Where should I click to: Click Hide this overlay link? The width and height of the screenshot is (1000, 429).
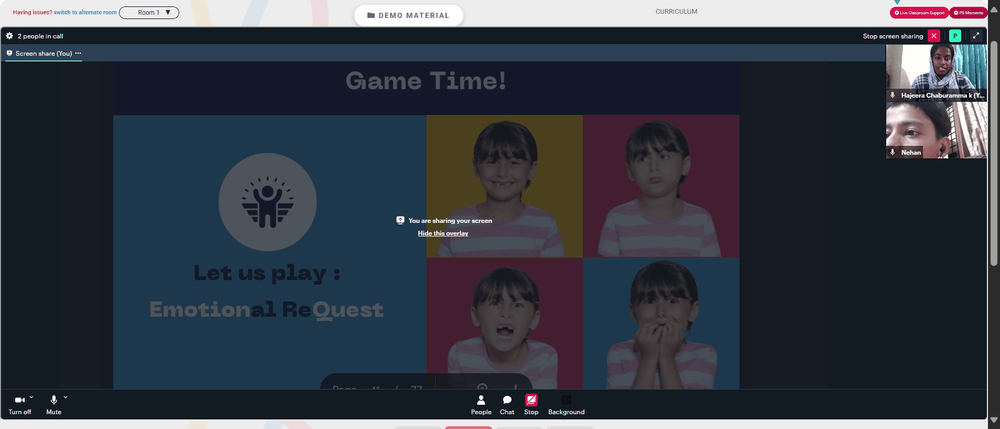[x=443, y=233]
